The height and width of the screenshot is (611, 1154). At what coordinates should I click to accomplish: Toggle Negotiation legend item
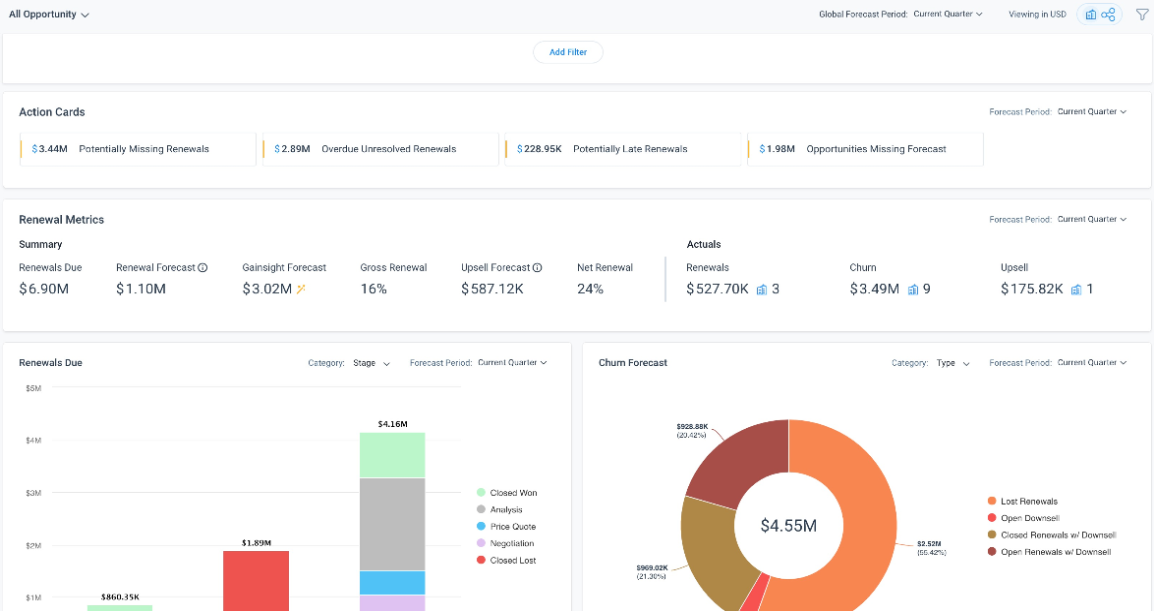506,543
